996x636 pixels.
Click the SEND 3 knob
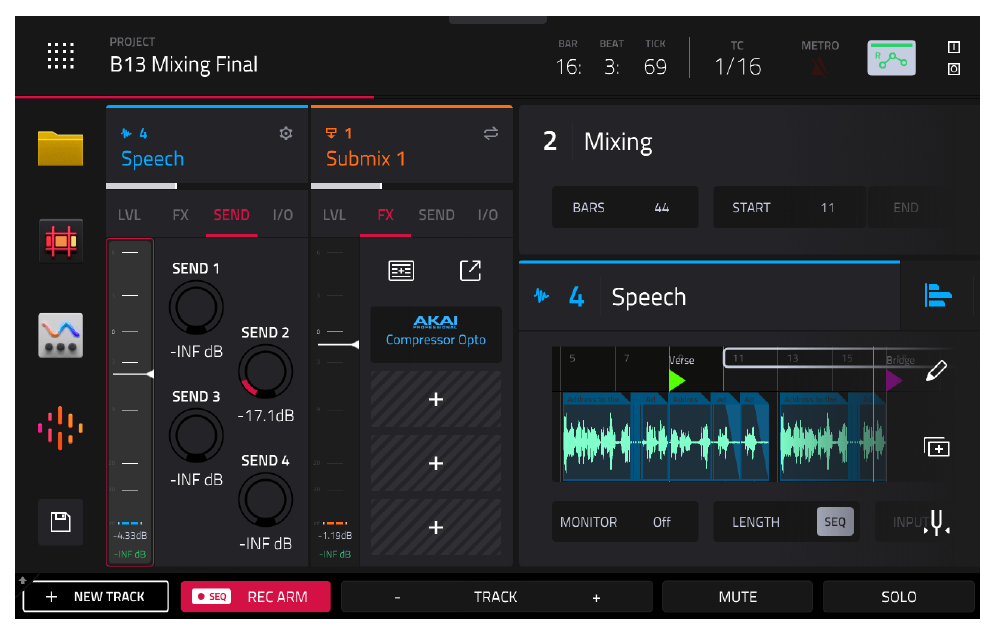click(x=196, y=436)
